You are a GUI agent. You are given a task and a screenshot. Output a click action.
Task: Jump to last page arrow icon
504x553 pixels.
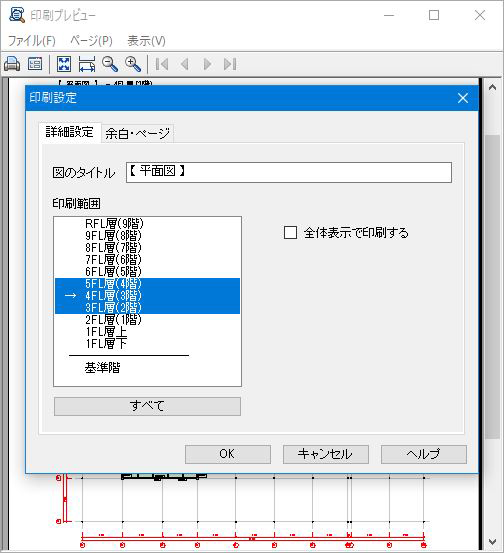click(x=230, y=64)
